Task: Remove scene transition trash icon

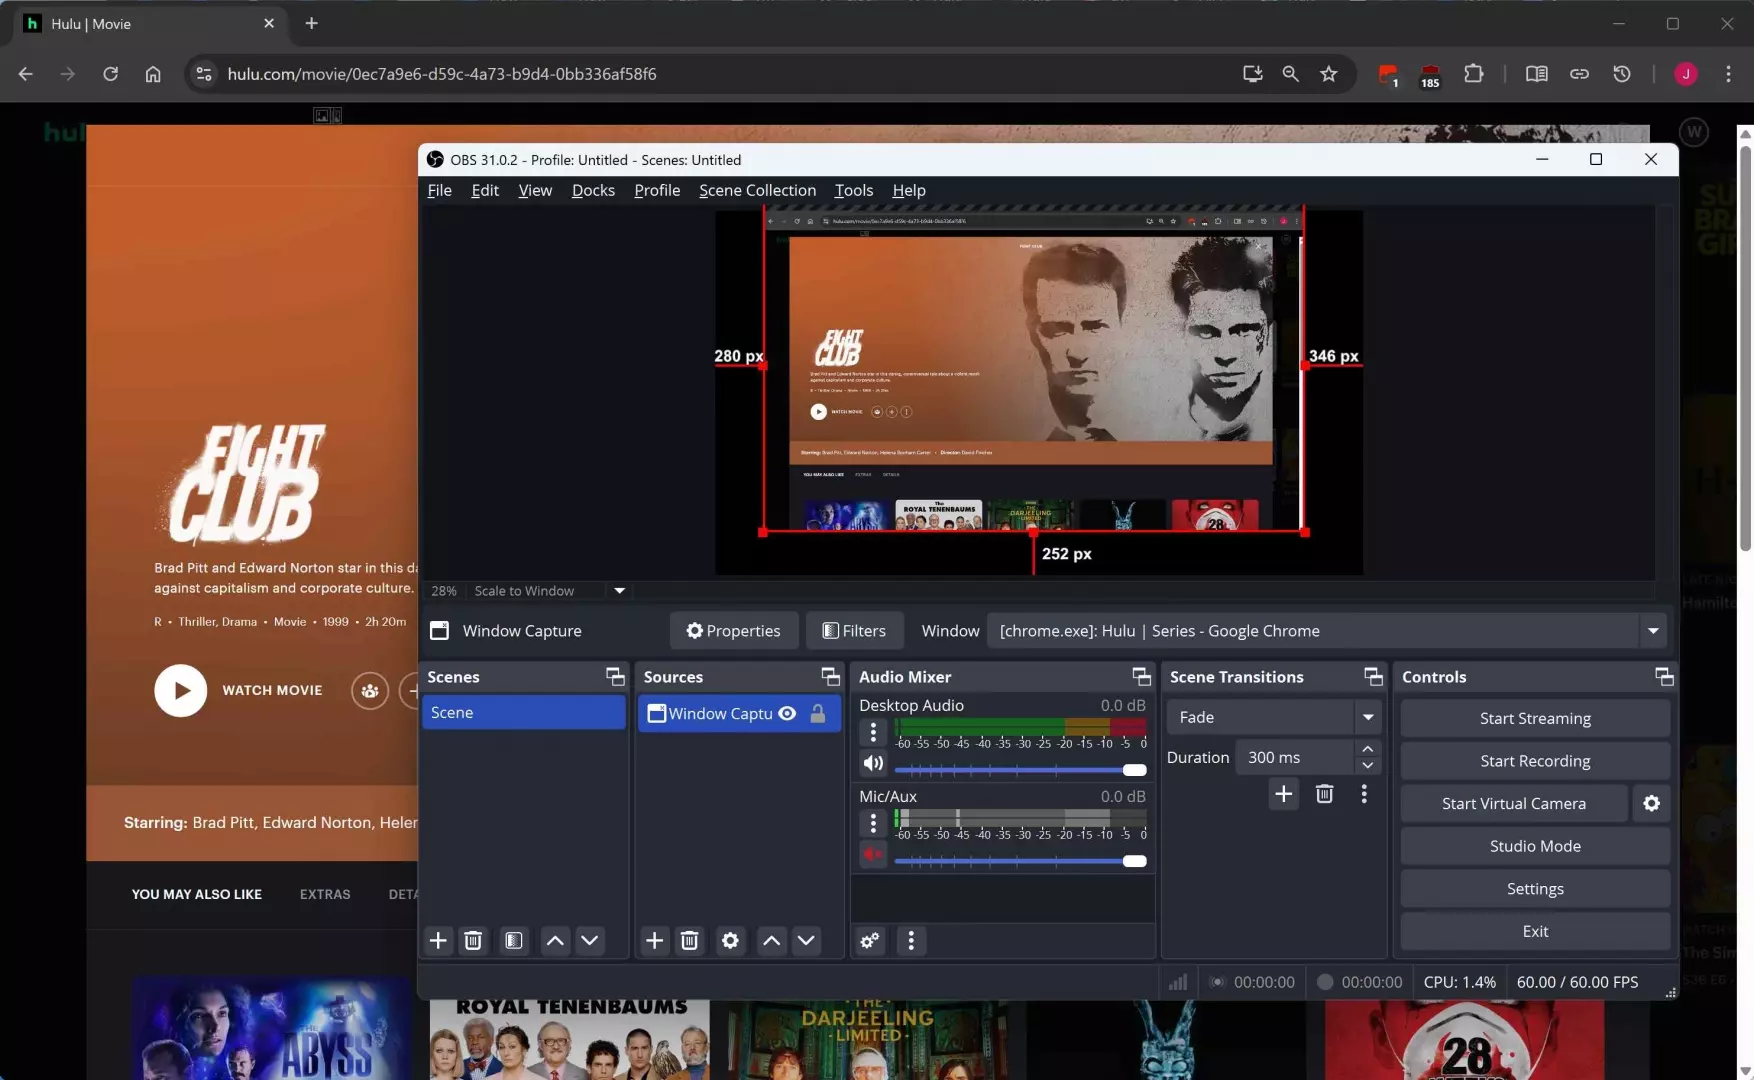Action: [1324, 794]
